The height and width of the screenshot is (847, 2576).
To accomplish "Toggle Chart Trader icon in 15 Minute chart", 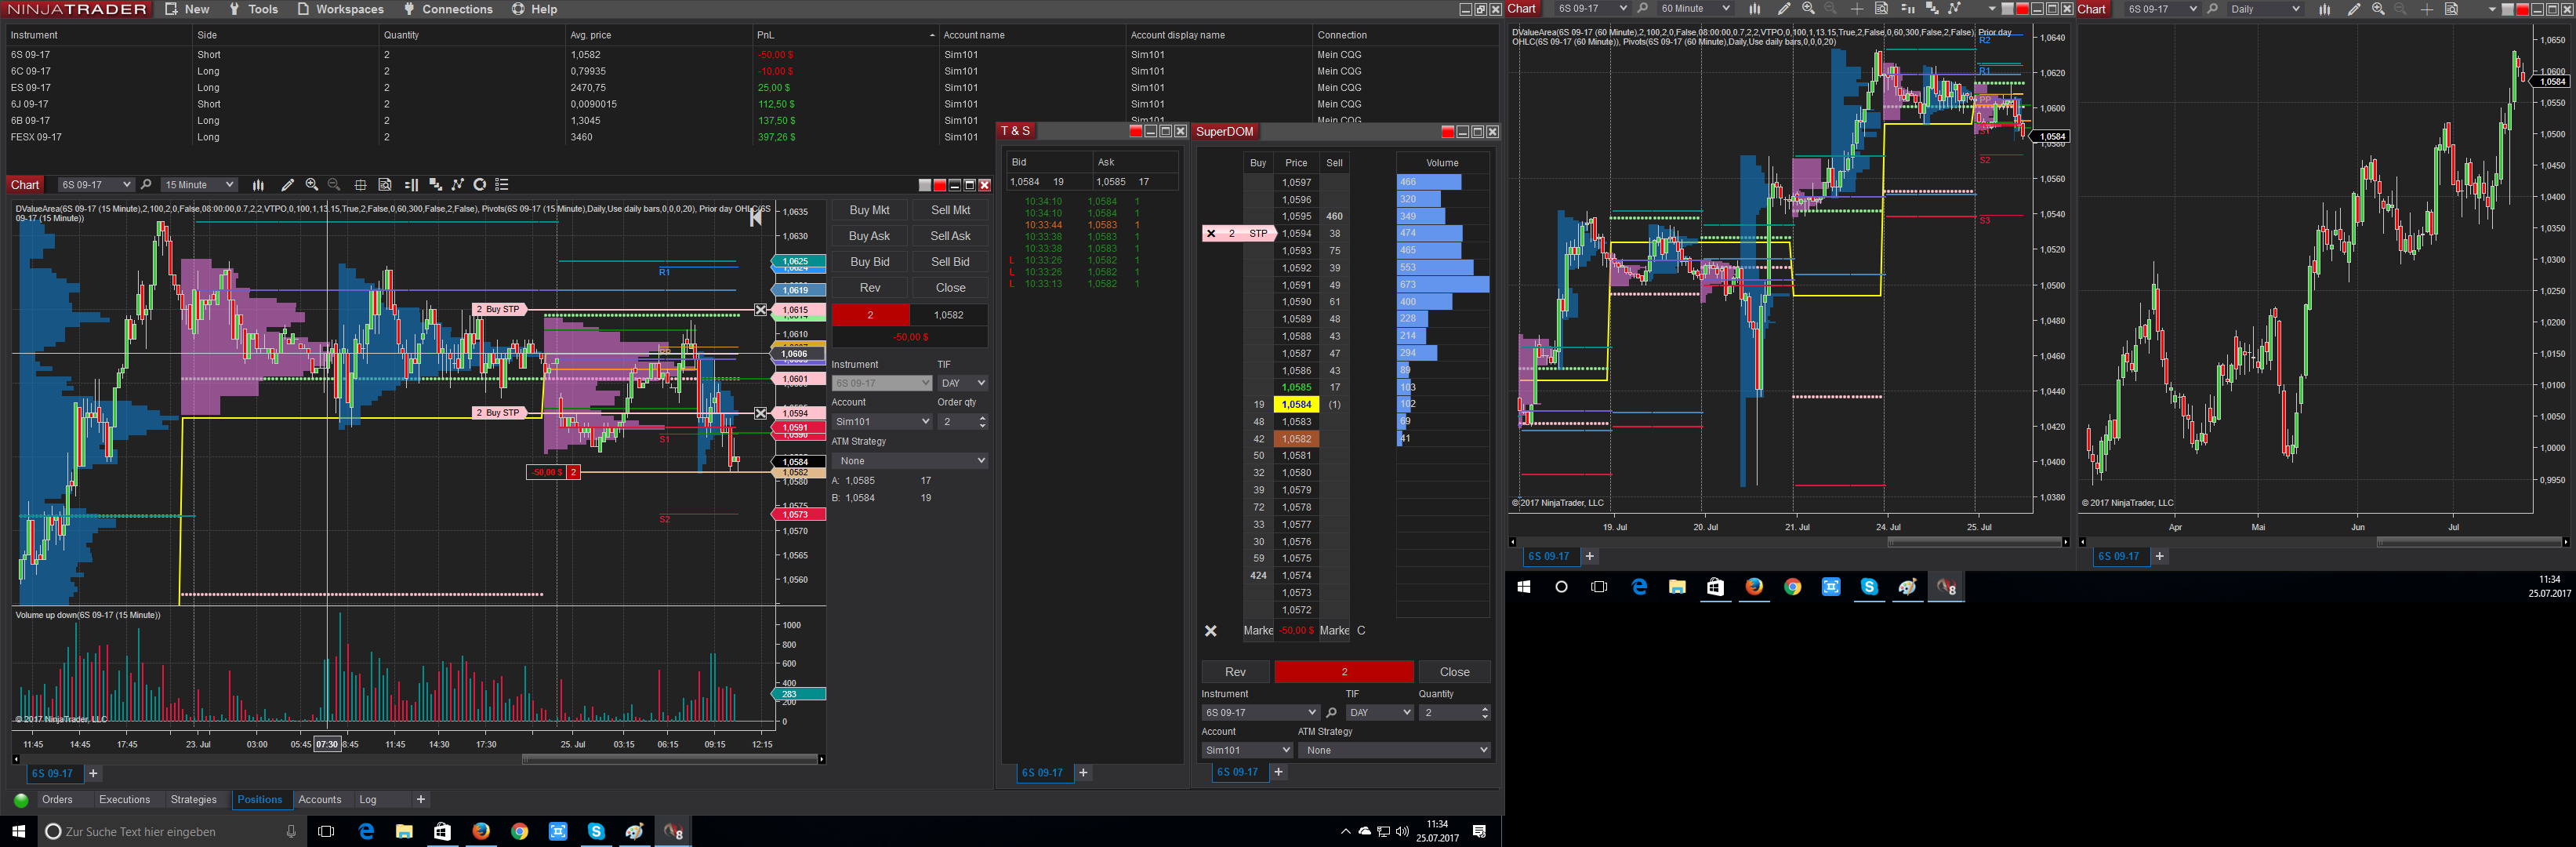I will pyautogui.click(x=411, y=185).
